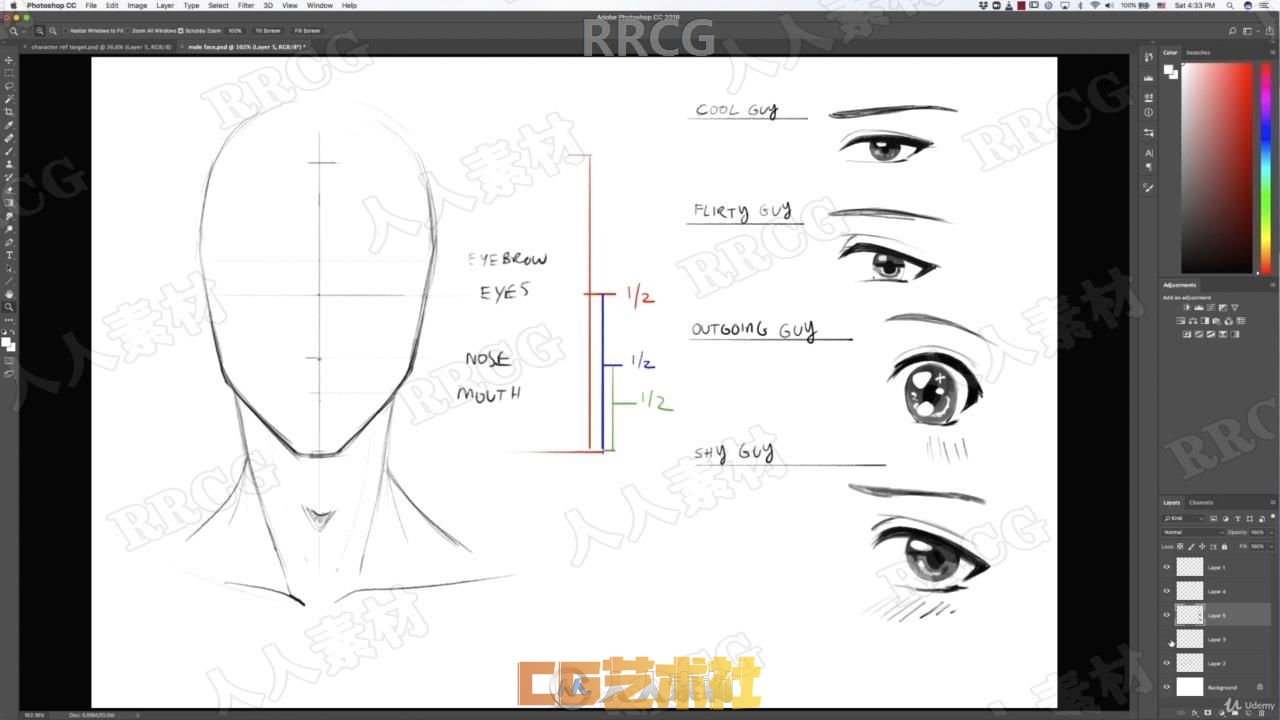Viewport: 1280px width, 720px height.
Task: Switch to the Channels tab
Action: point(1201,502)
